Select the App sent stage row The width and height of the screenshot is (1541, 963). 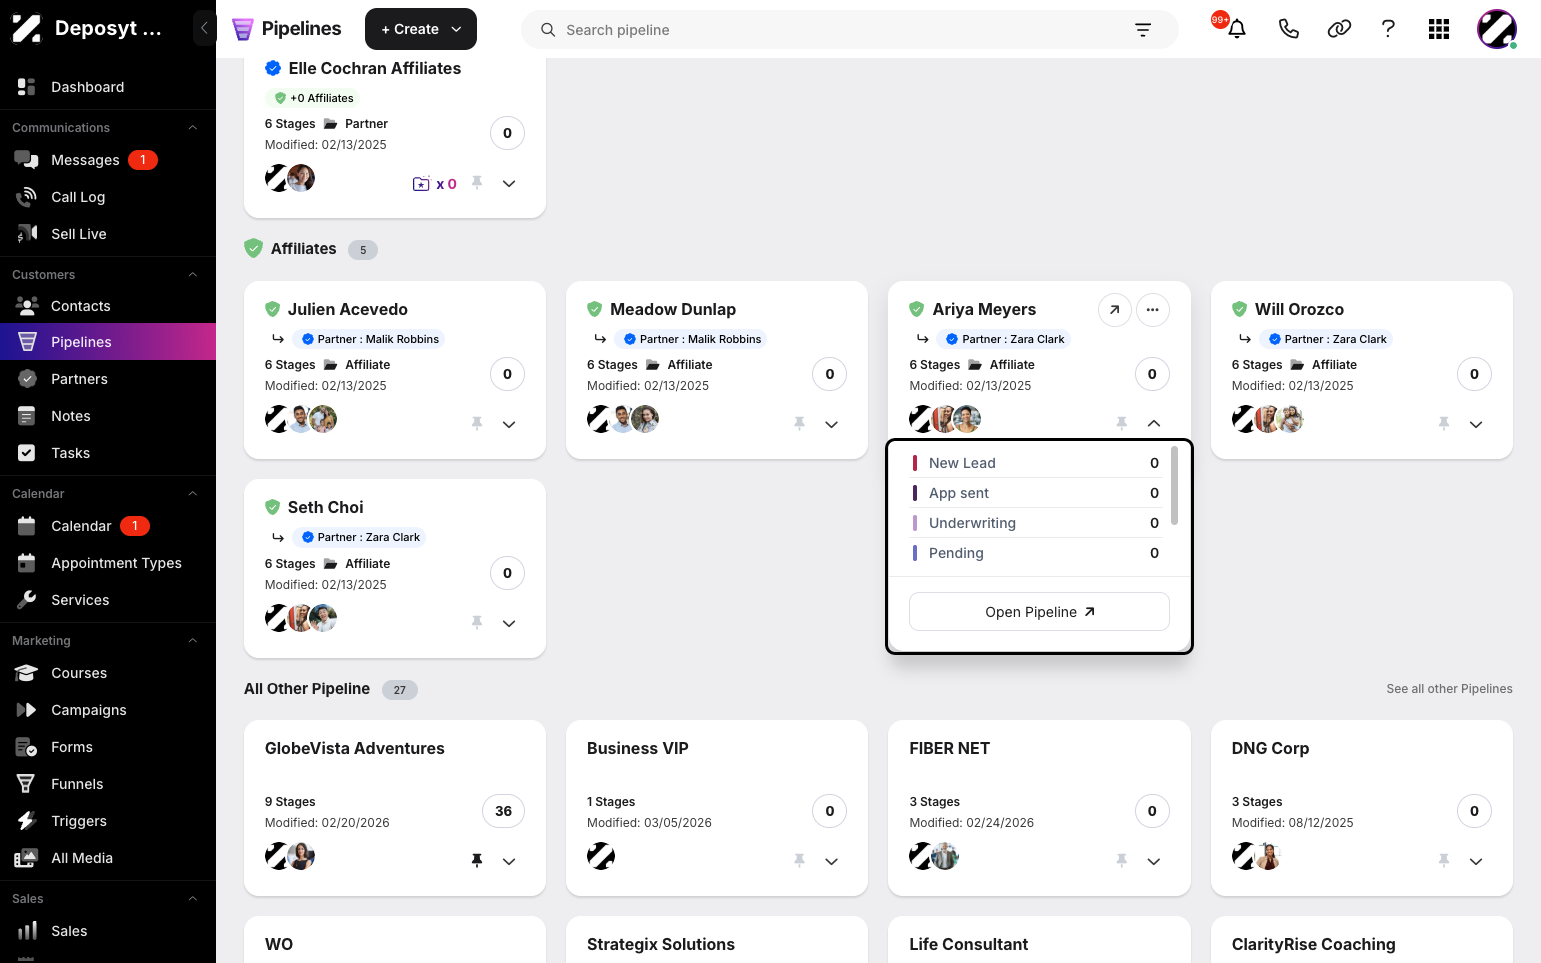click(1035, 493)
